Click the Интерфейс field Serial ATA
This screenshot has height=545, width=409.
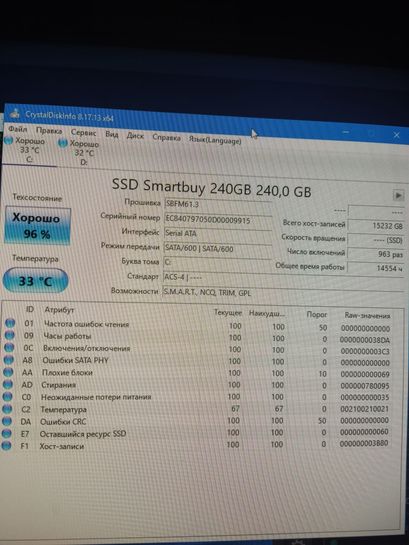coord(218,234)
